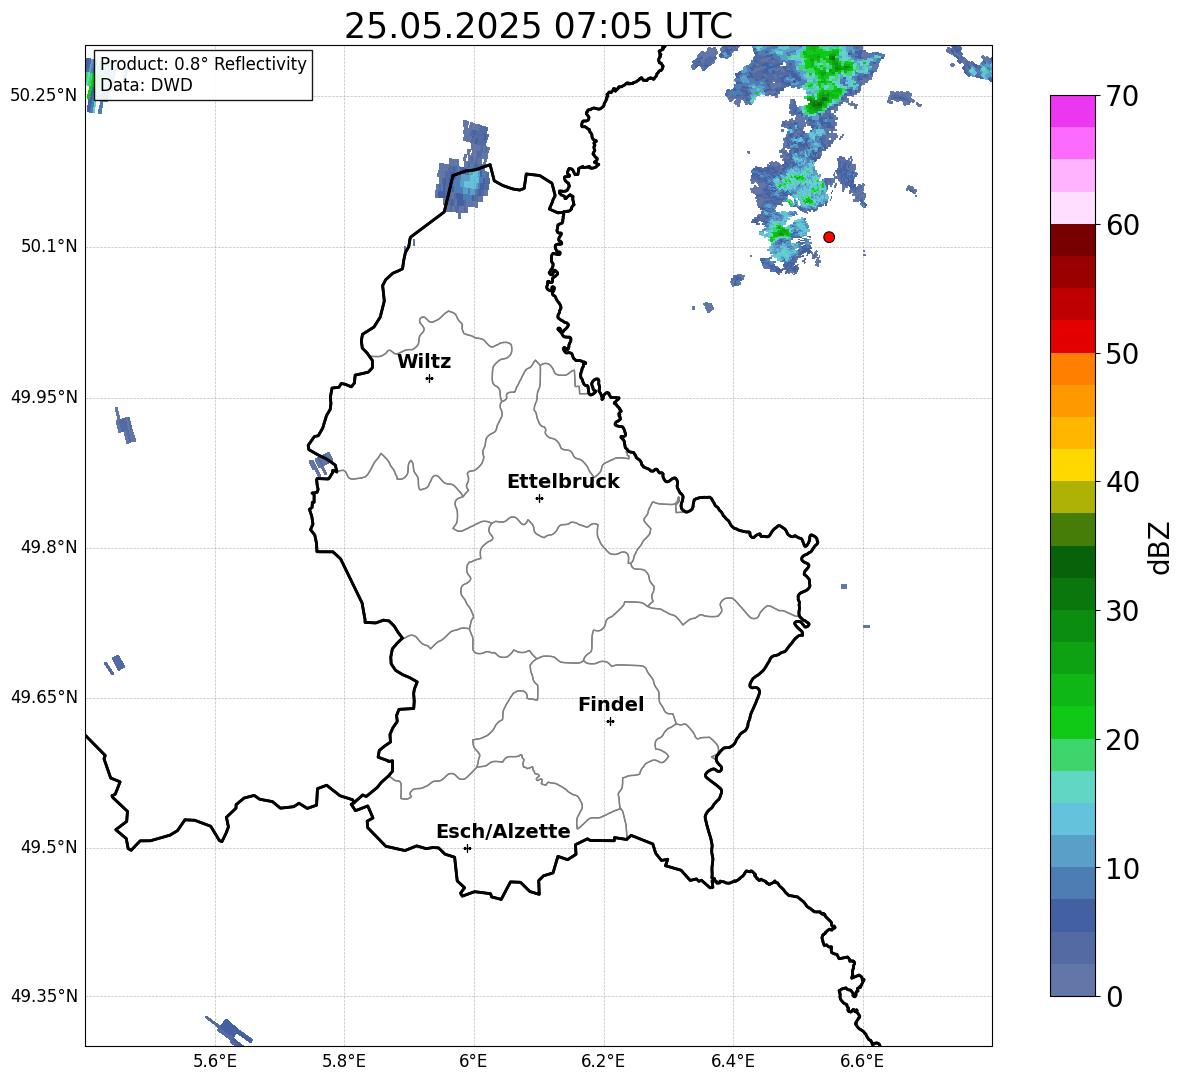Click the bright green 20 dBZ color band
Viewport: 1184px width, 1081px height.
point(1072,722)
